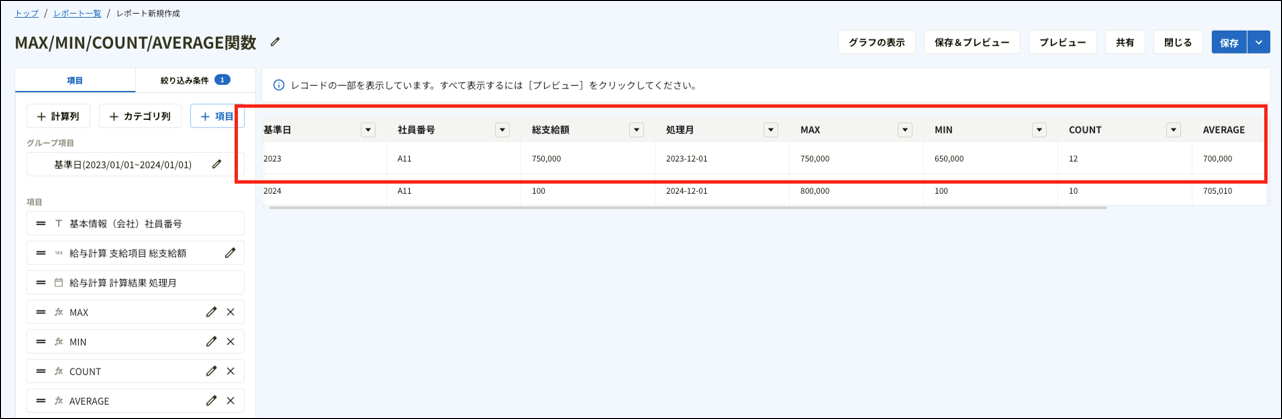The image size is (1282, 419).
Task: Click the pencil icon beside the report title
Action: (276, 42)
